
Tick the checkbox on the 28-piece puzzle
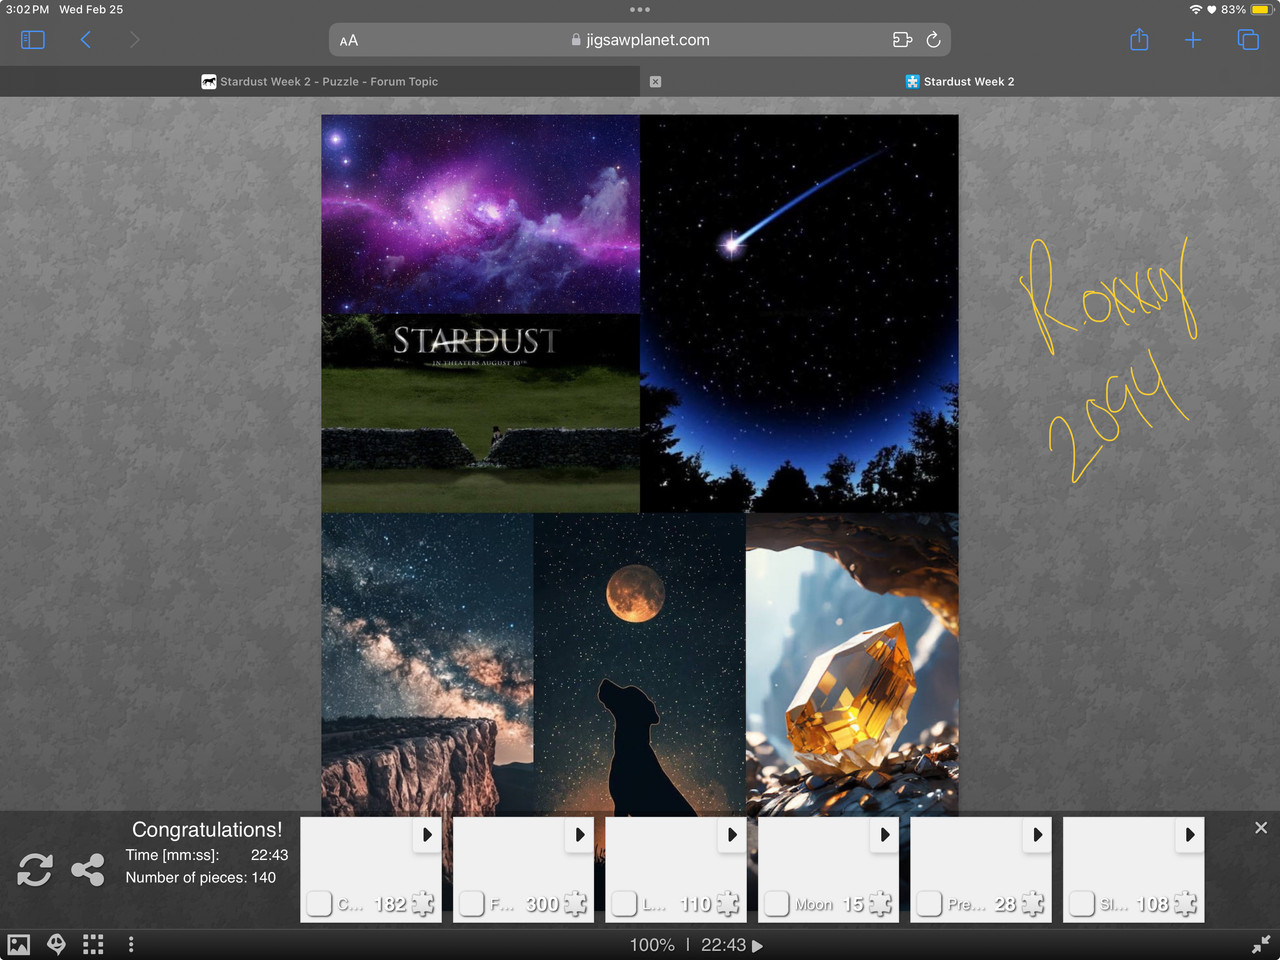[929, 903]
